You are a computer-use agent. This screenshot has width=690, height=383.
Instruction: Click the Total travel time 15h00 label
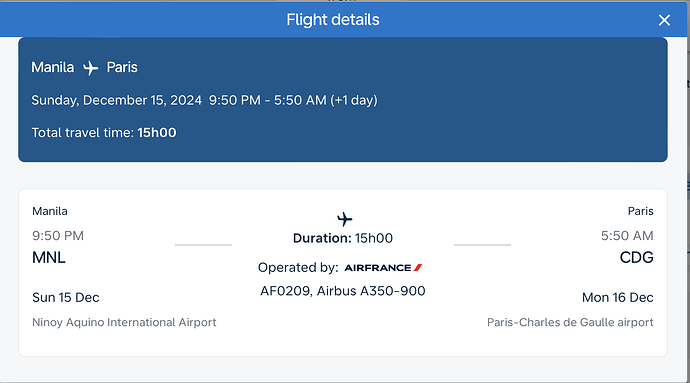(104, 133)
